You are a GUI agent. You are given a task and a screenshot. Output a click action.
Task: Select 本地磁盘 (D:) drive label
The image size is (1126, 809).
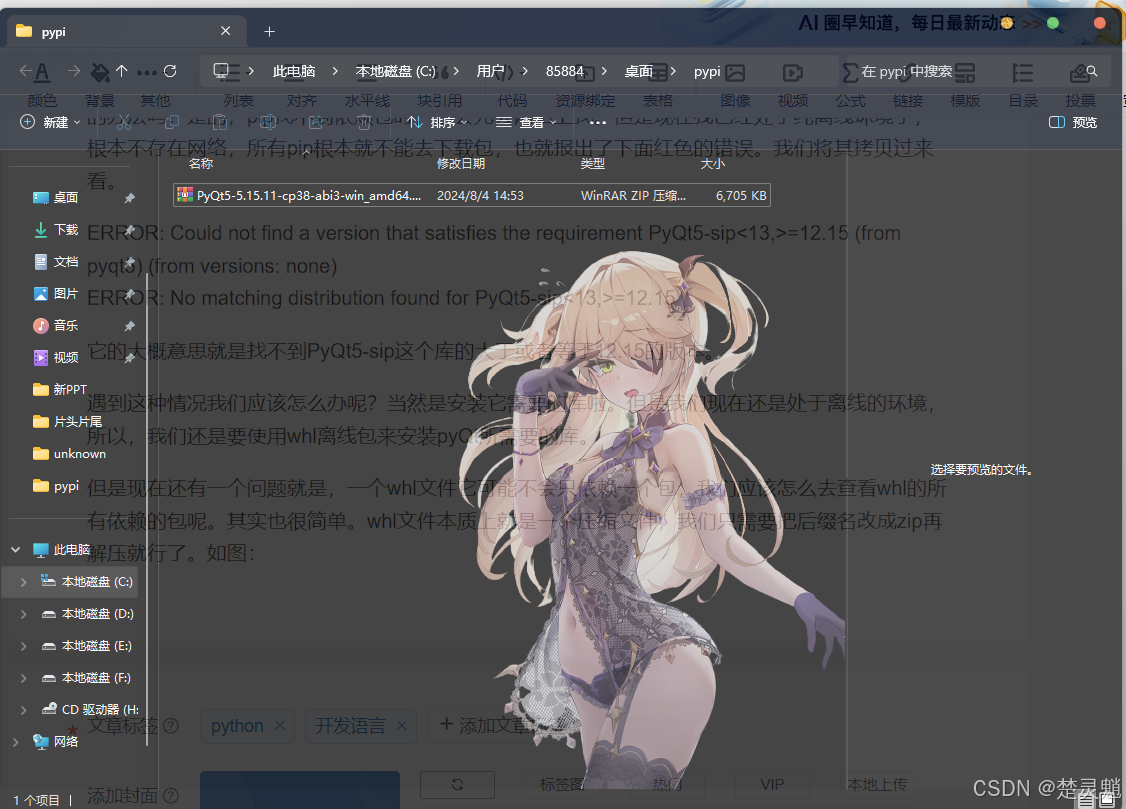pyautogui.click(x=98, y=614)
